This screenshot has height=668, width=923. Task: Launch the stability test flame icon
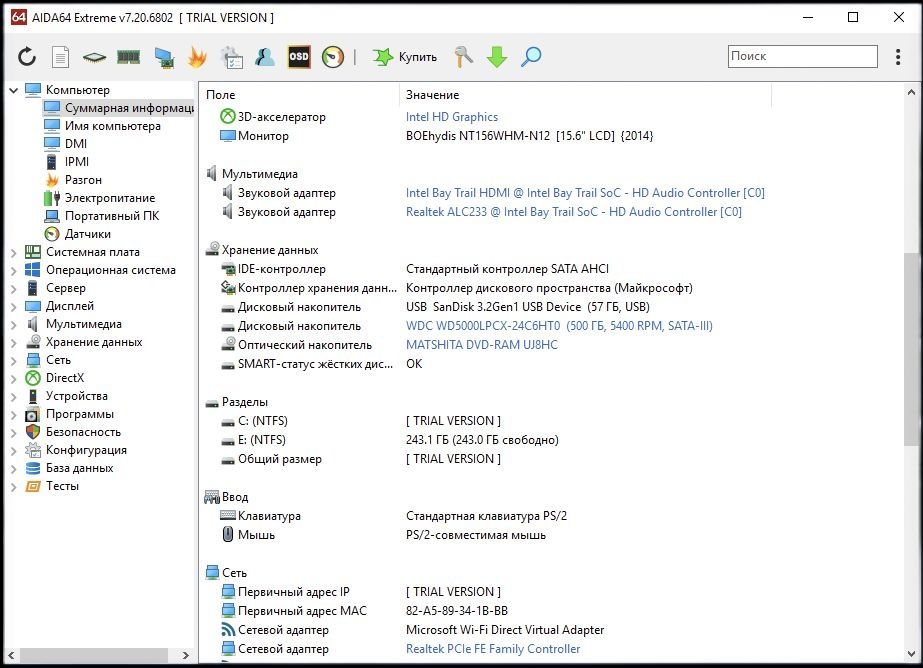click(x=197, y=57)
